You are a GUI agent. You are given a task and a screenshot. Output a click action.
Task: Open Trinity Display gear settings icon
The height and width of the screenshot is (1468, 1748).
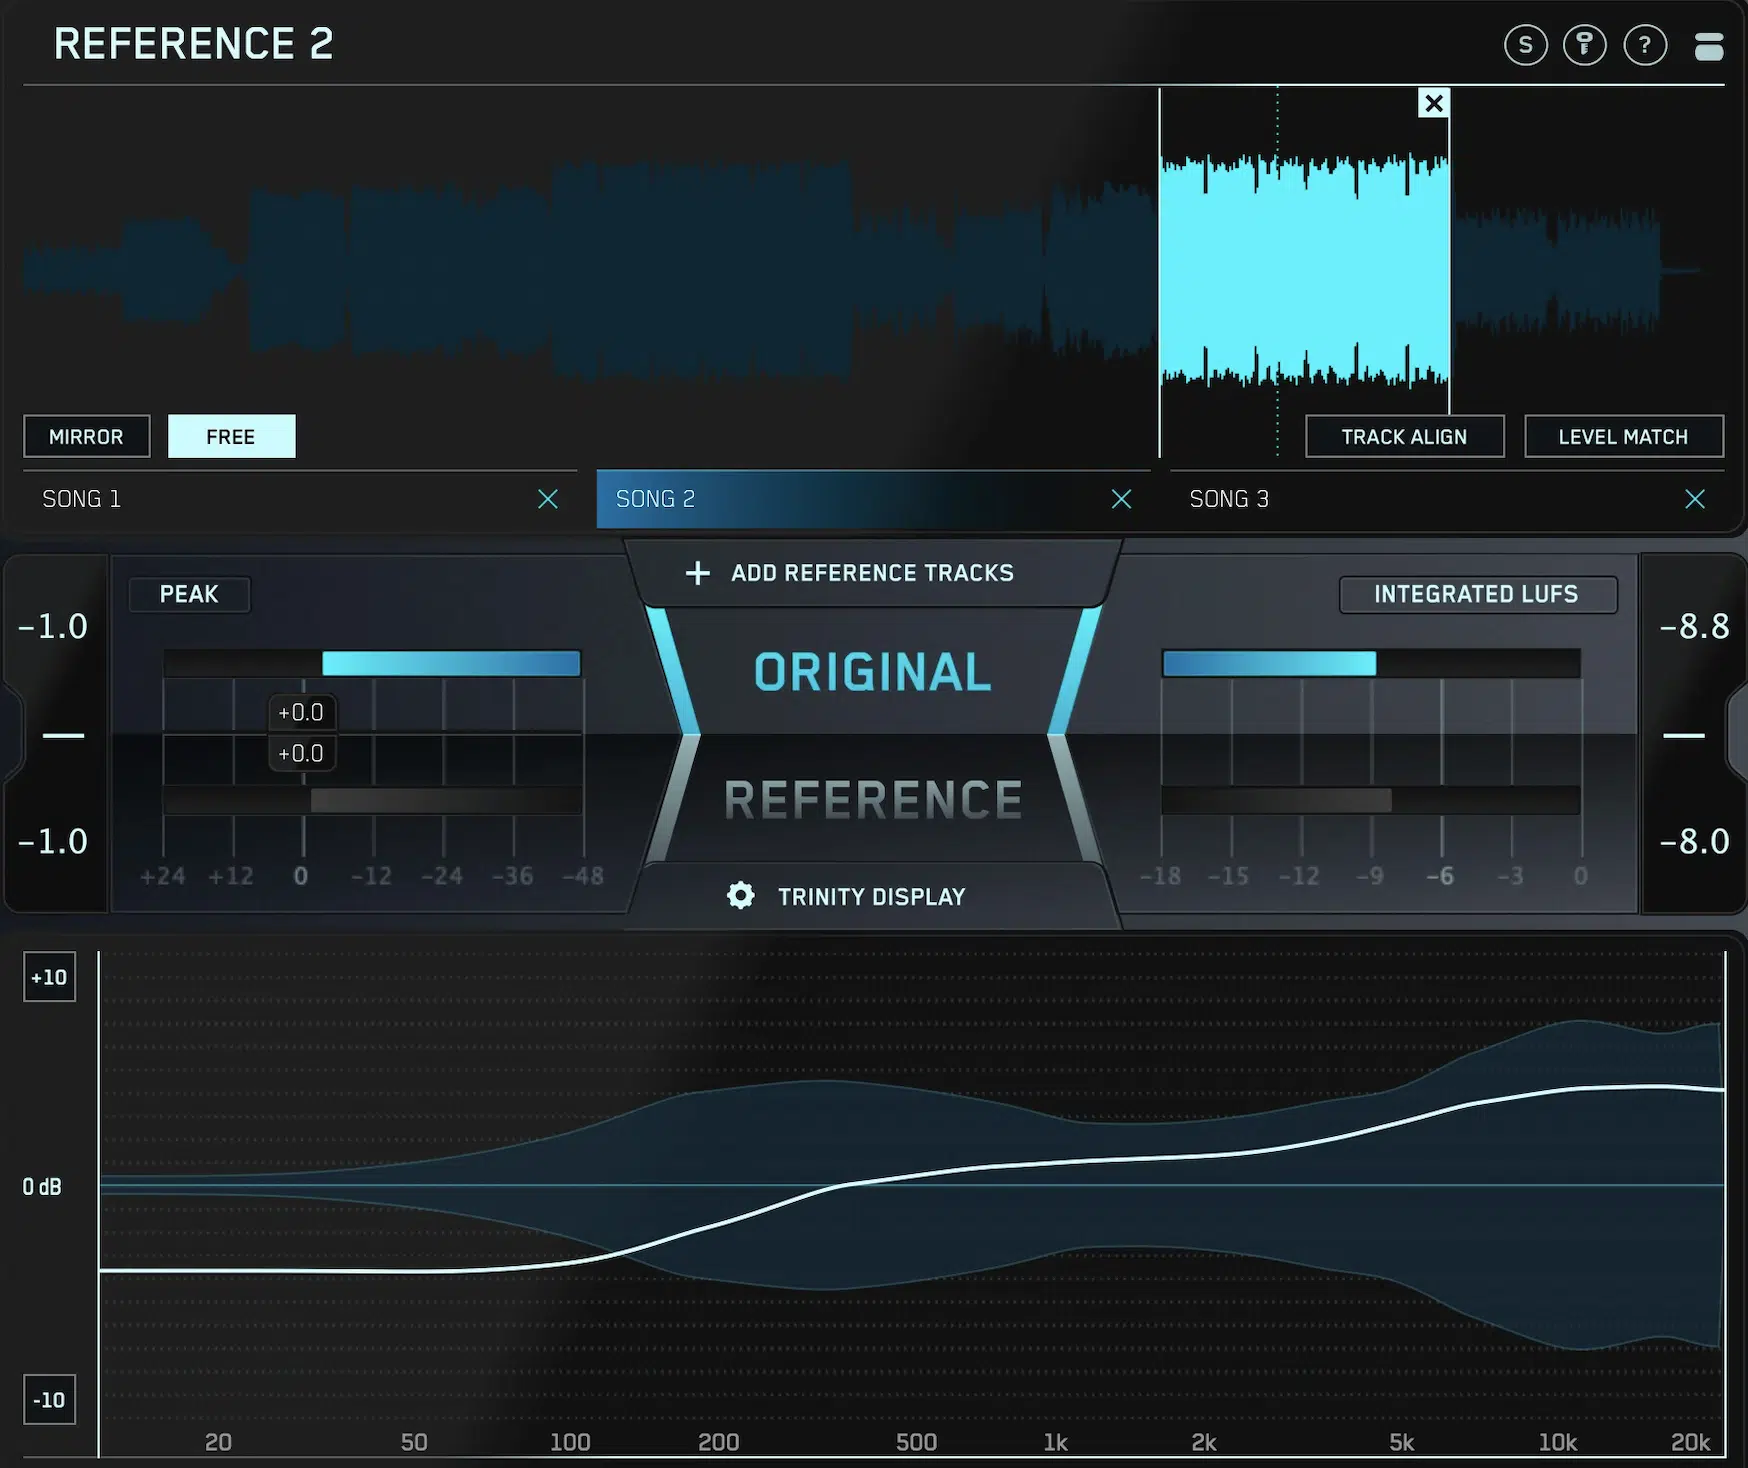click(741, 895)
